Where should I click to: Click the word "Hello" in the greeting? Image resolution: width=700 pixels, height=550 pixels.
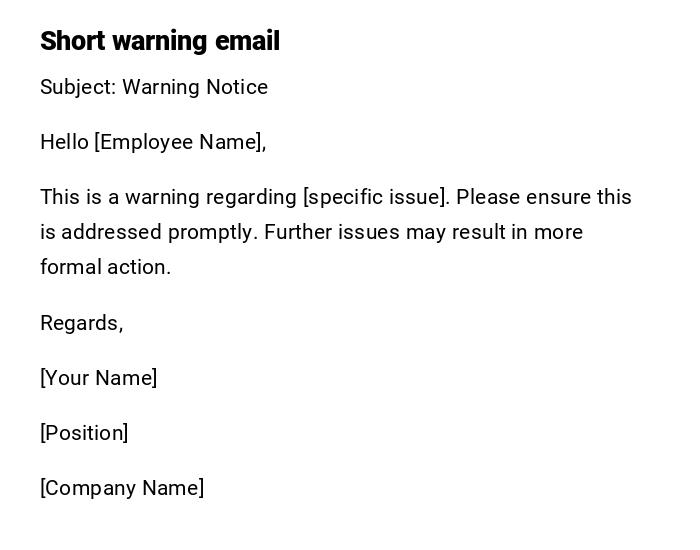coord(64,142)
